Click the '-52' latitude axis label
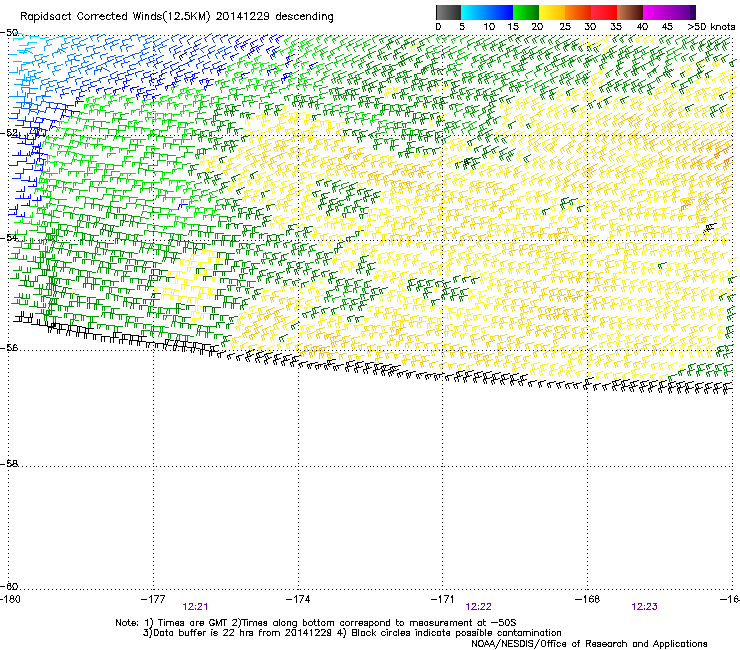The image size is (740, 650). click(10, 133)
